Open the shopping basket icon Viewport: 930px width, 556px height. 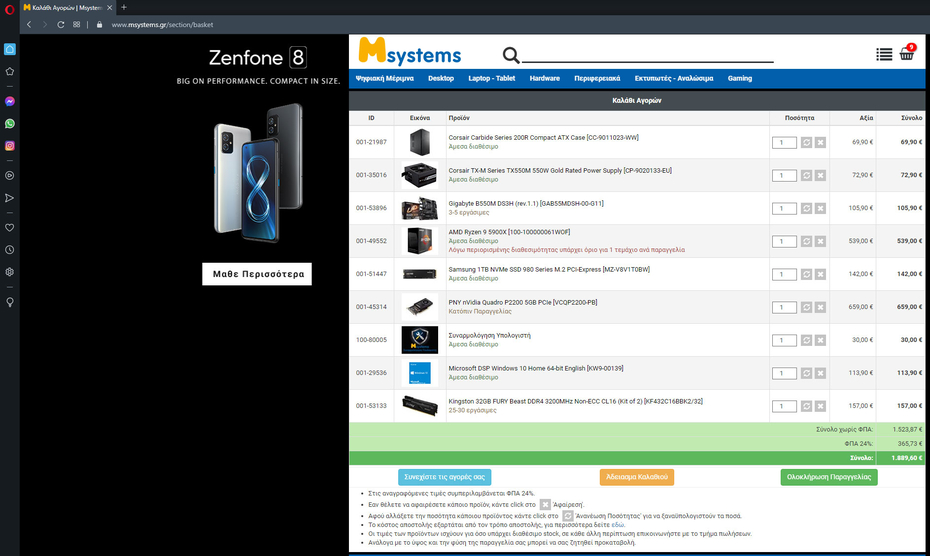click(x=907, y=53)
